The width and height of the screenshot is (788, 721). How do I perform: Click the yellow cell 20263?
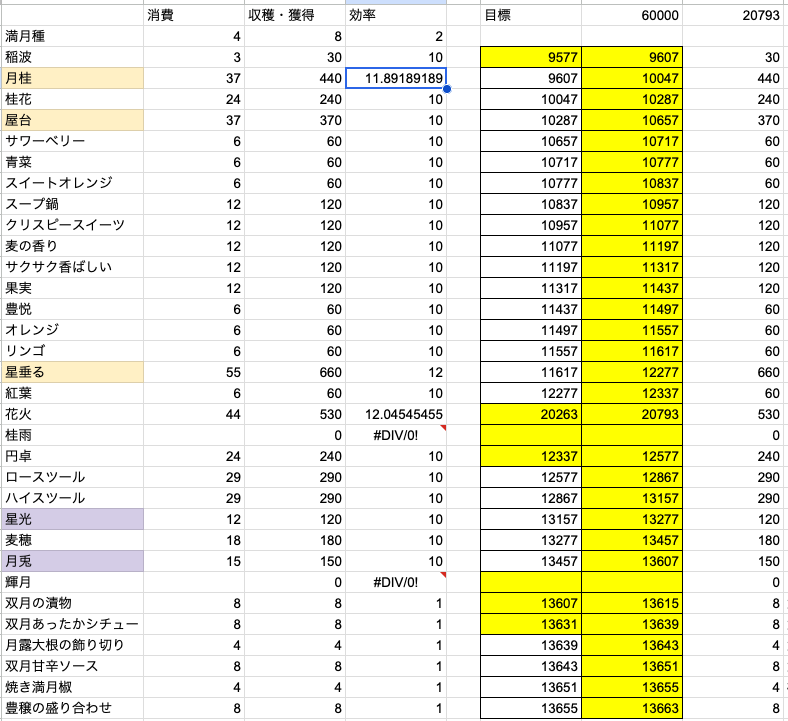(x=531, y=415)
